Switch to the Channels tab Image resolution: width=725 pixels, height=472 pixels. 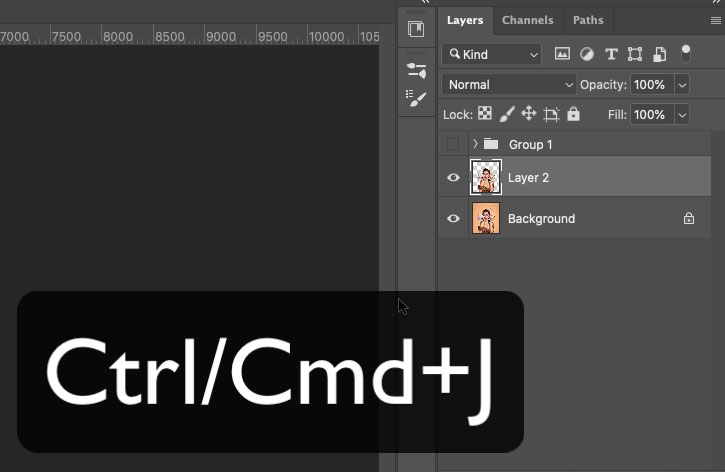[528, 20]
